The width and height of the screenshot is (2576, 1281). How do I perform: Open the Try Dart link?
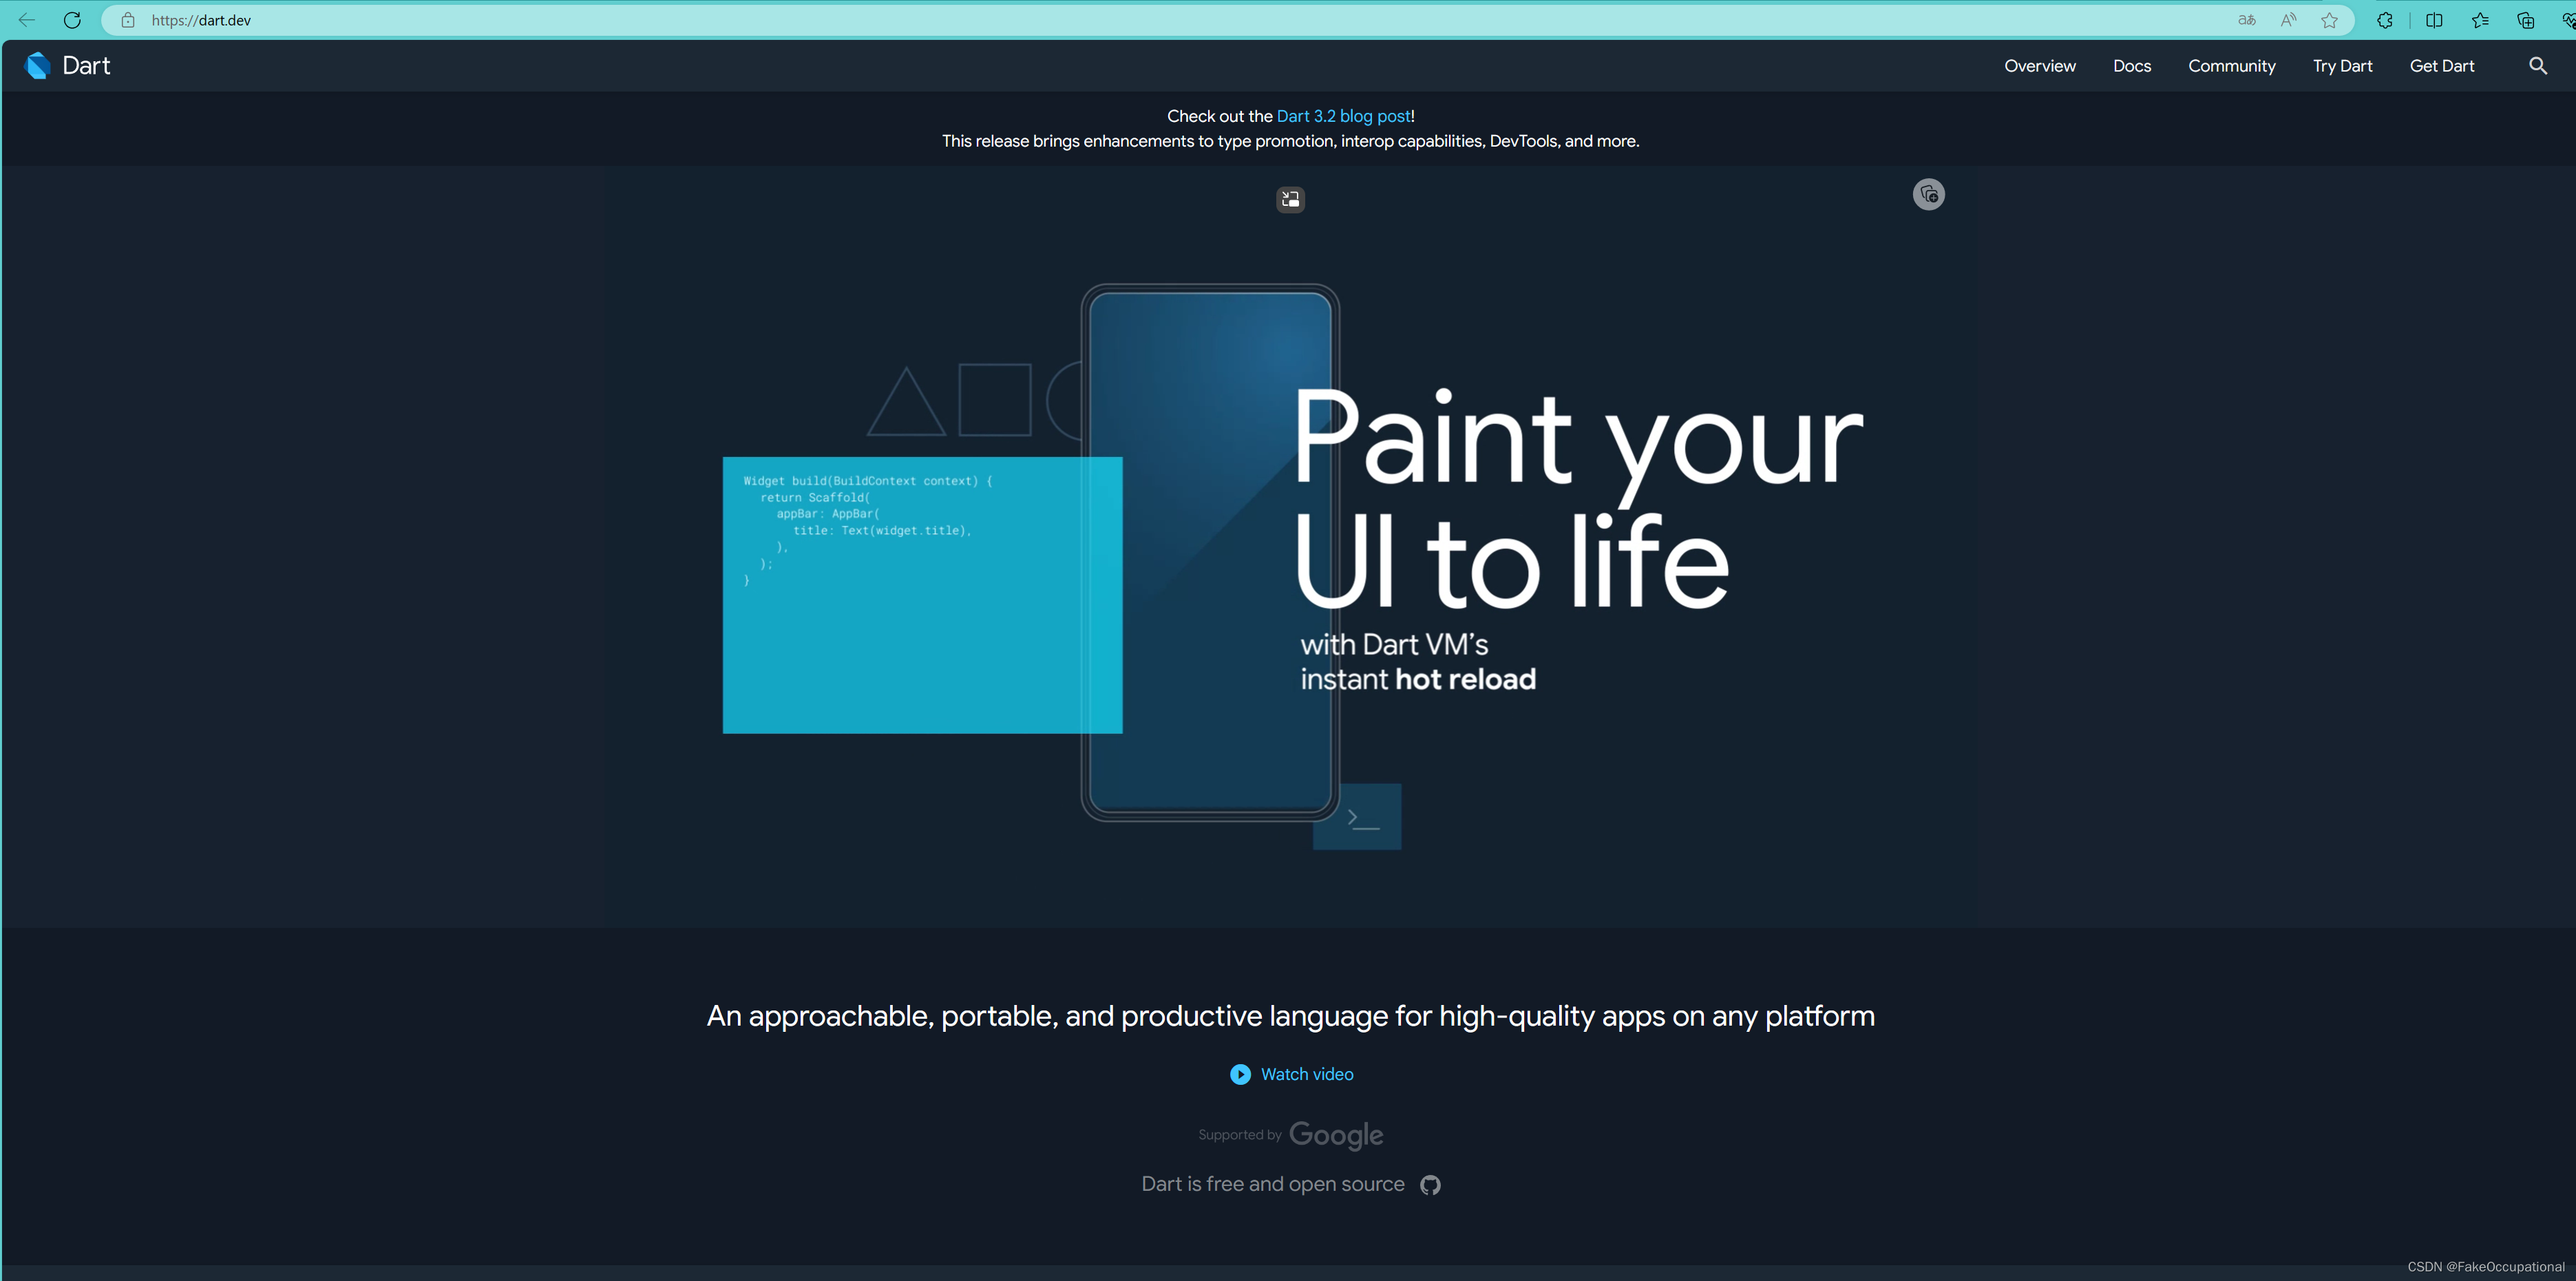2342,66
